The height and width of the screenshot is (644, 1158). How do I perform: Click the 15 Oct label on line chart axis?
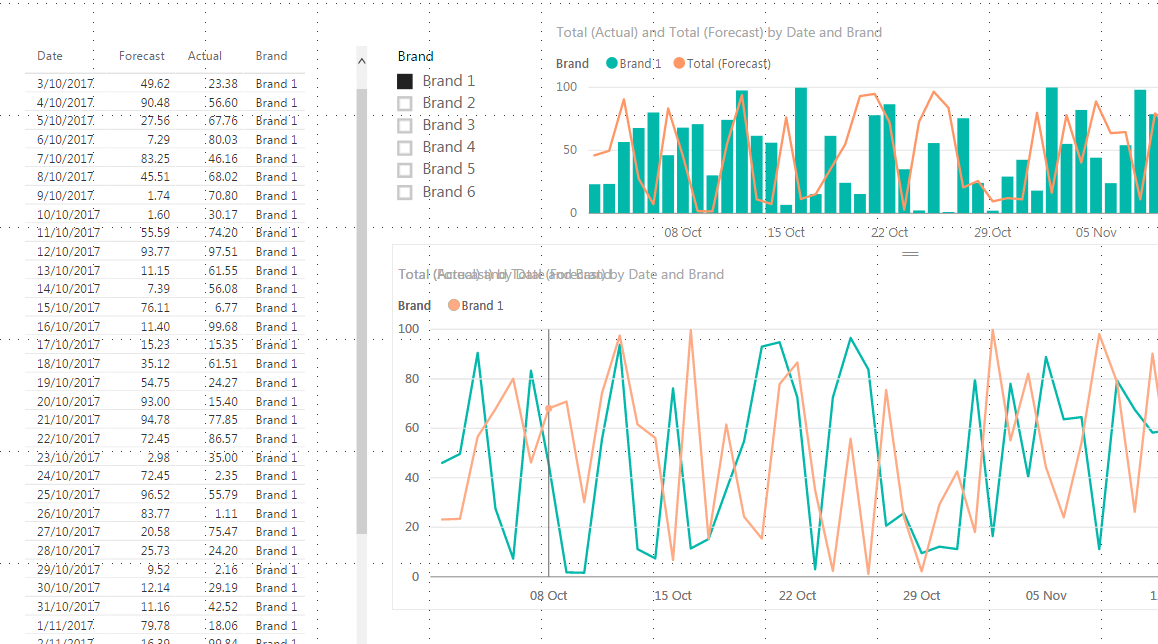click(673, 596)
